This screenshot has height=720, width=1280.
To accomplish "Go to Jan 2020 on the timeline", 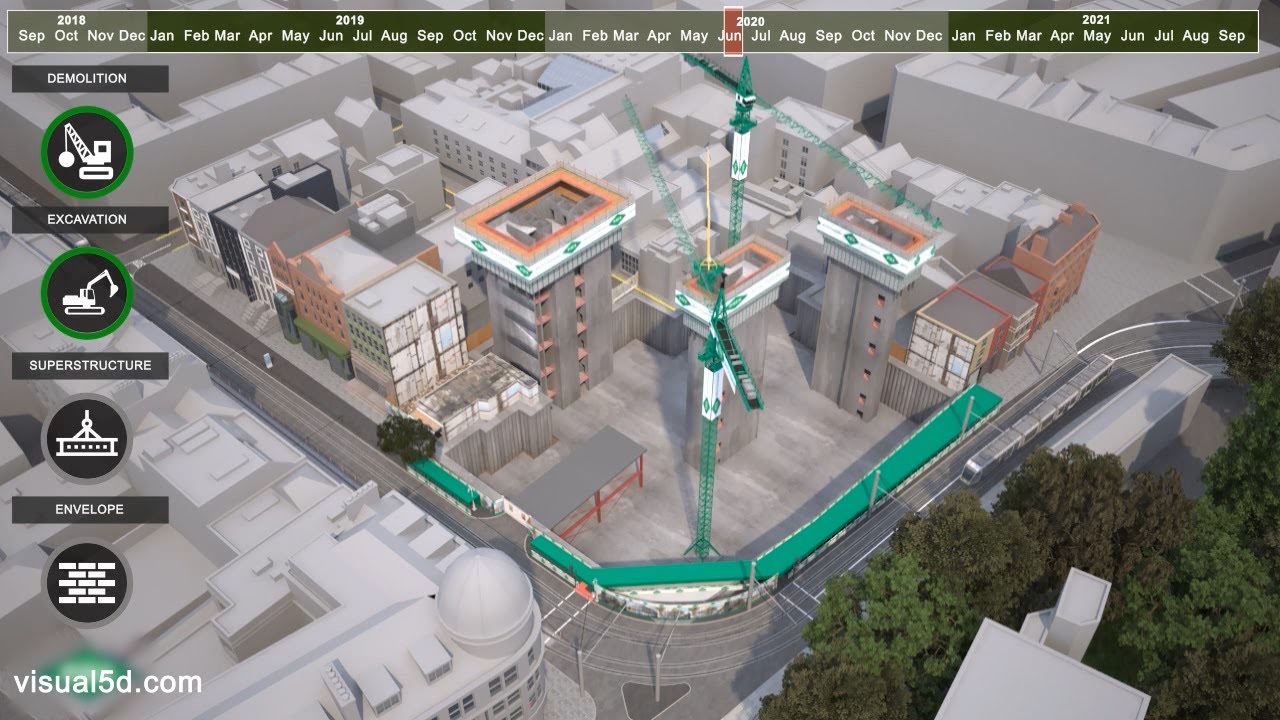I will (x=561, y=36).
